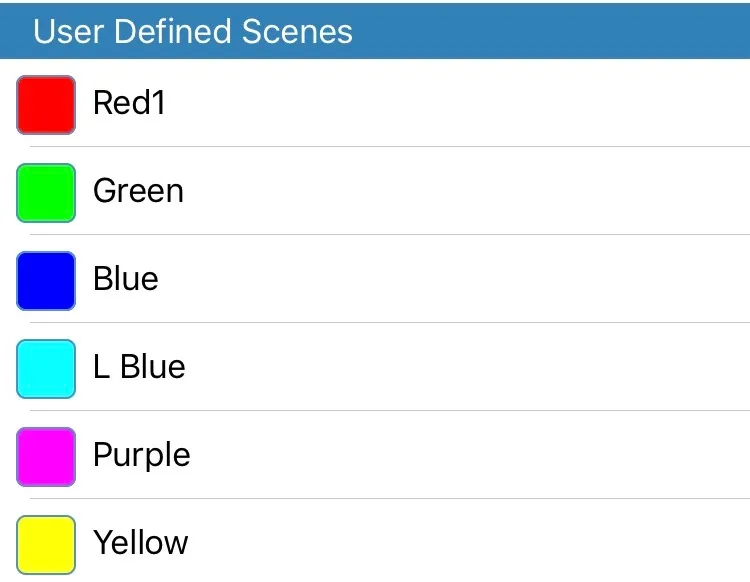Screen dimensions: 750x582
Task: Select the Red1 scene name
Action: 129,102
